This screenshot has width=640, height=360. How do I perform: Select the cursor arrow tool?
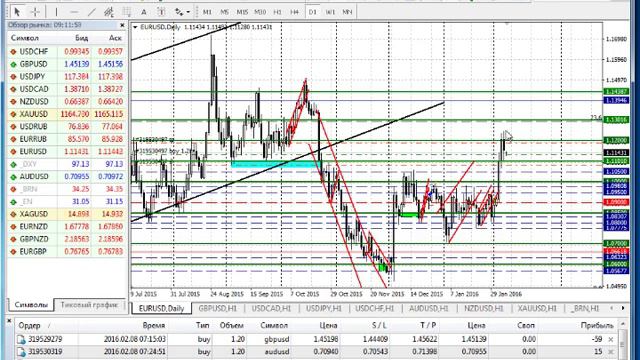coord(17,12)
